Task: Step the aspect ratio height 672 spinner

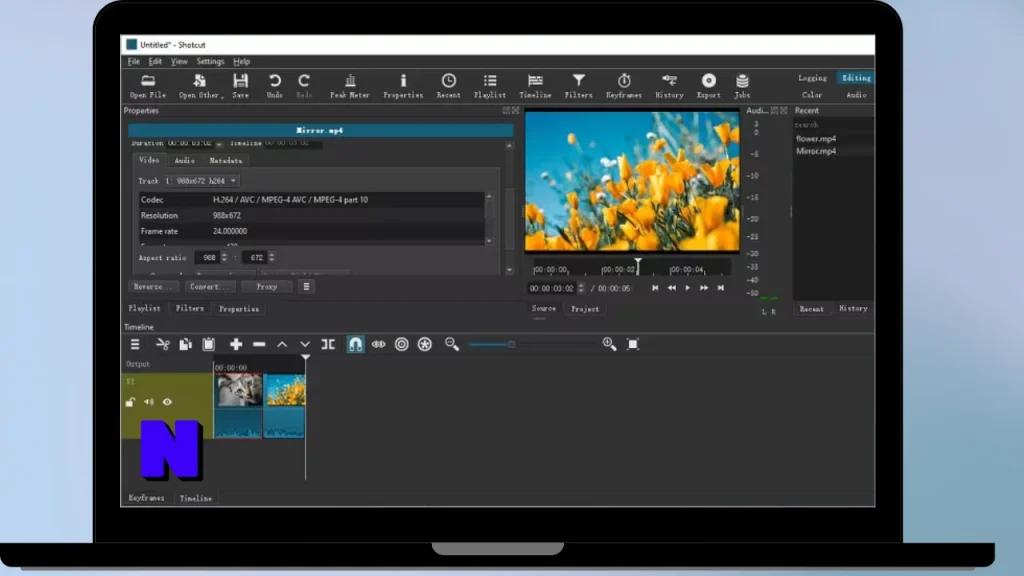Action: [x=272, y=257]
